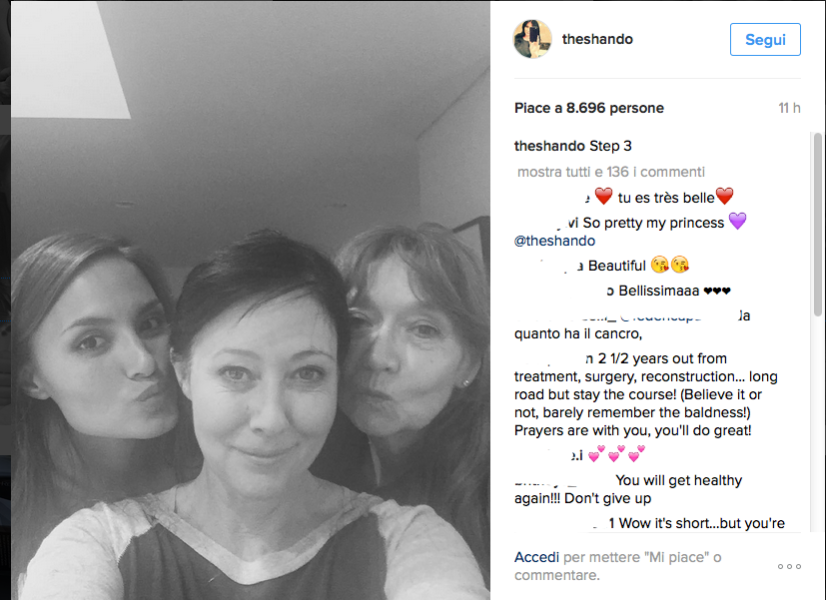The height and width of the screenshot is (600, 826).
Task: Click the purple heart emoji in comment
Action: 738,221
